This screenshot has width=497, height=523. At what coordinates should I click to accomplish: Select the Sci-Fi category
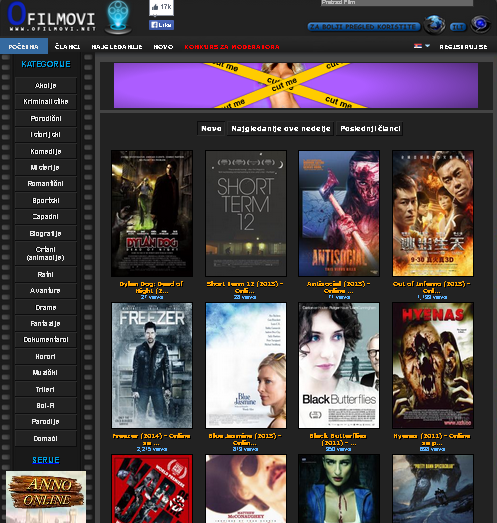pyautogui.click(x=46, y=406)
